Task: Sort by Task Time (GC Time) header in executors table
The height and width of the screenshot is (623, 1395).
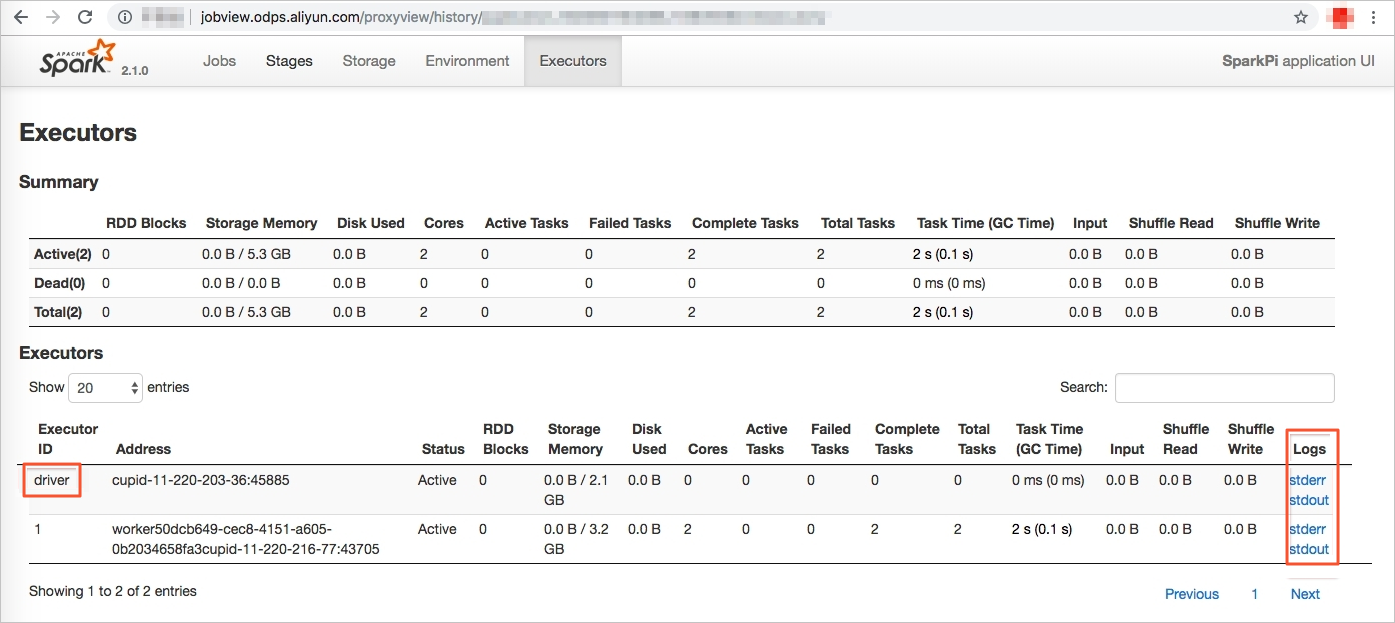Action: tap(1049, 439)
